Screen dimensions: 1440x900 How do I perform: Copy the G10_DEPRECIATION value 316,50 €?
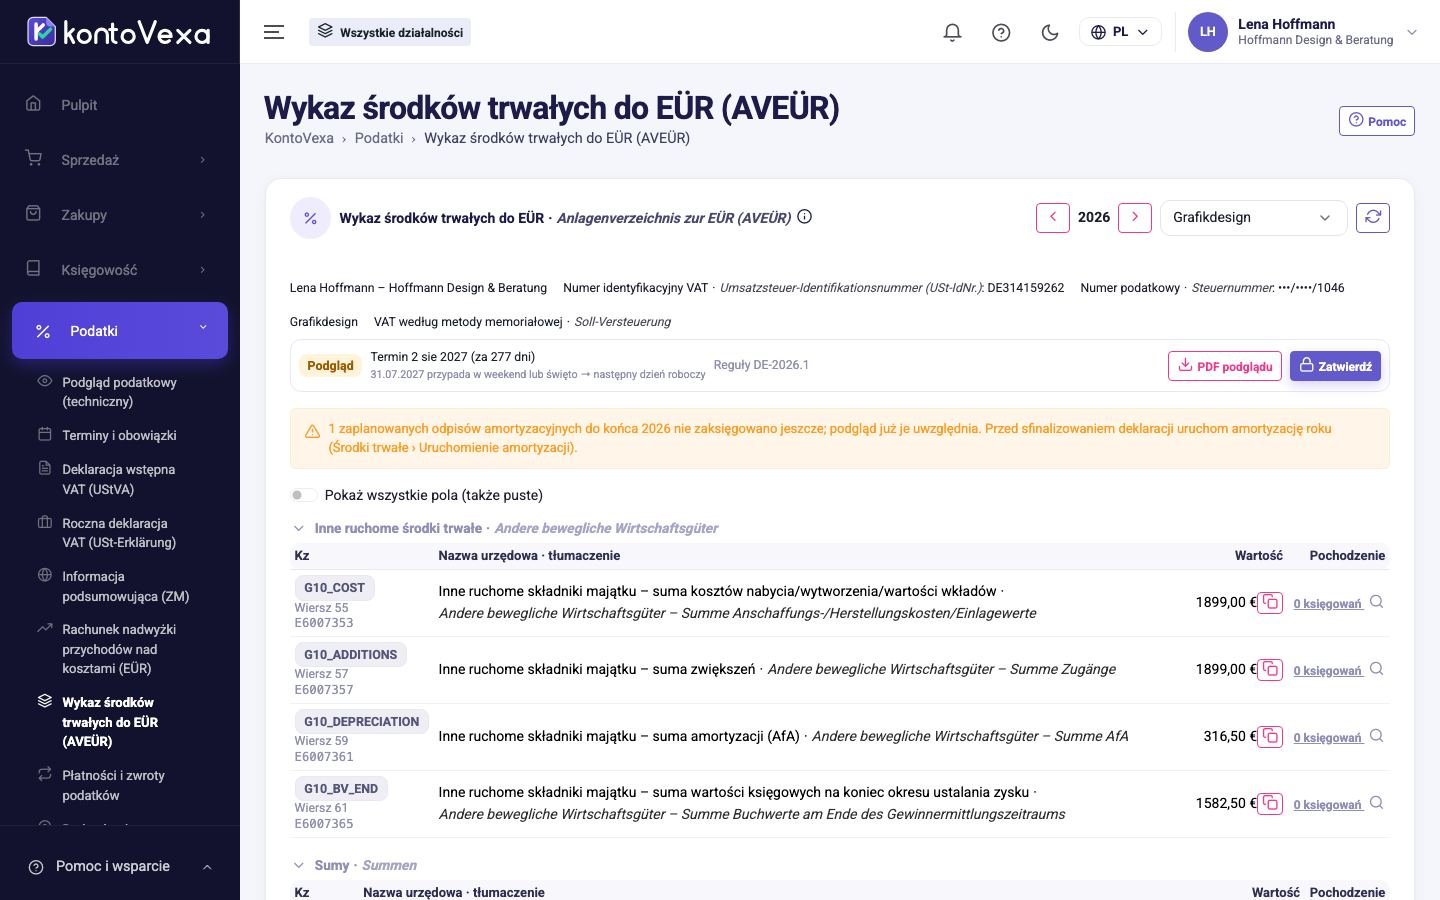click(1270, 736)
